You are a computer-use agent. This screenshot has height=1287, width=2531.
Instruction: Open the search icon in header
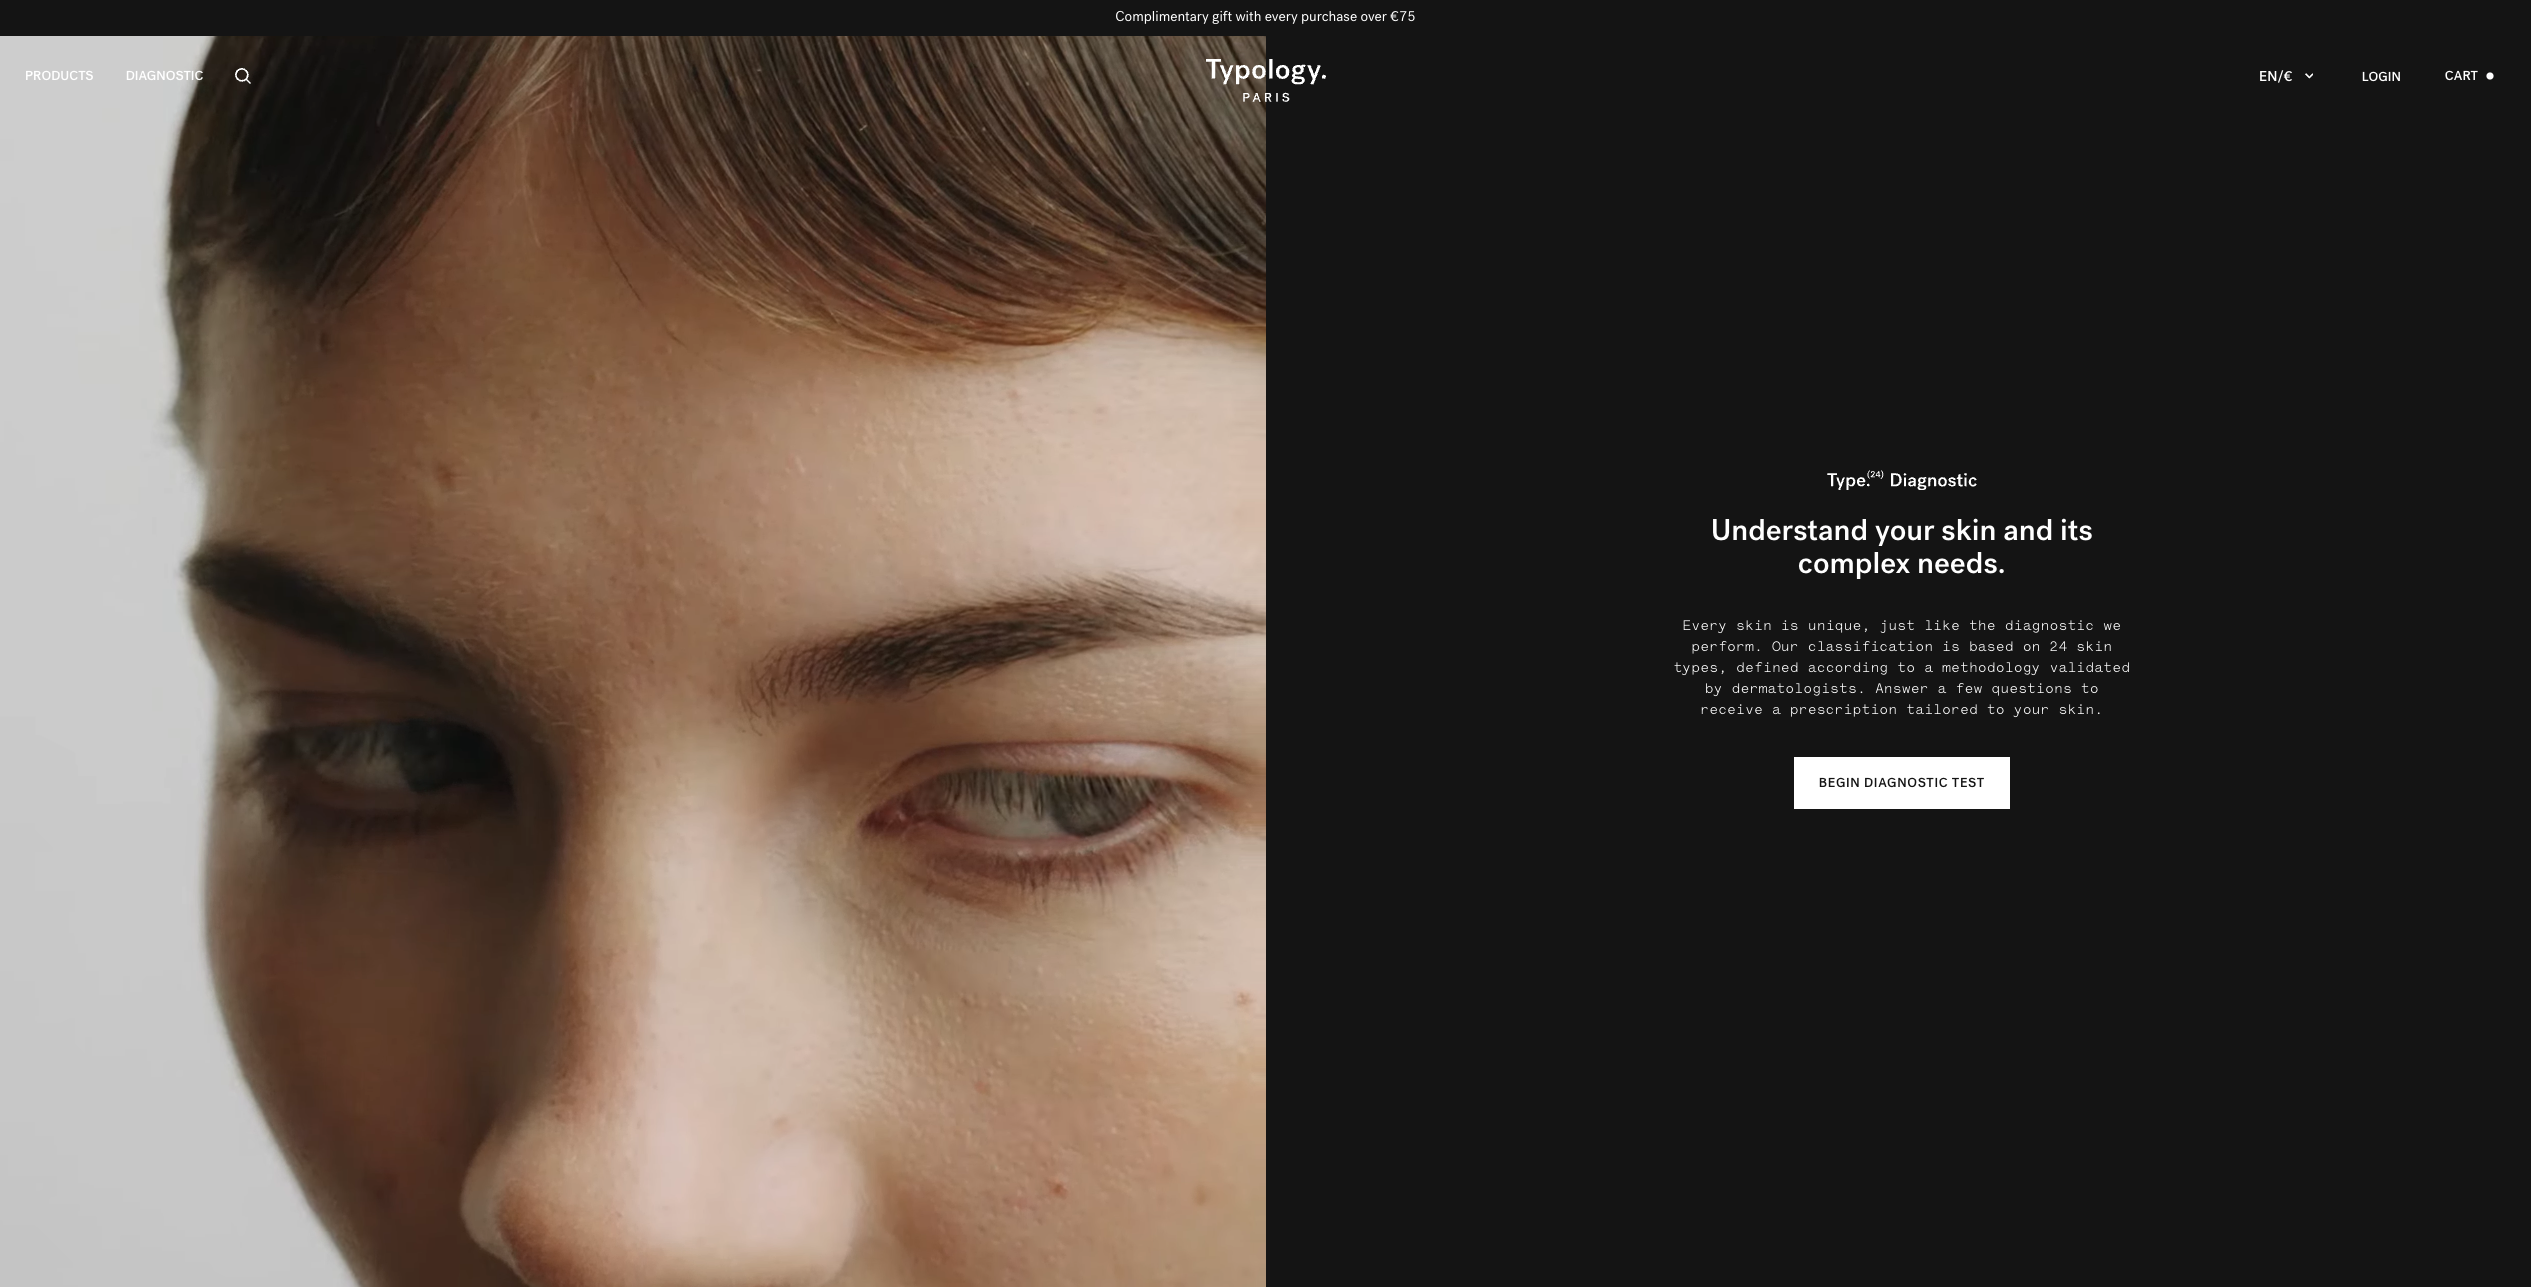[243, 76]
